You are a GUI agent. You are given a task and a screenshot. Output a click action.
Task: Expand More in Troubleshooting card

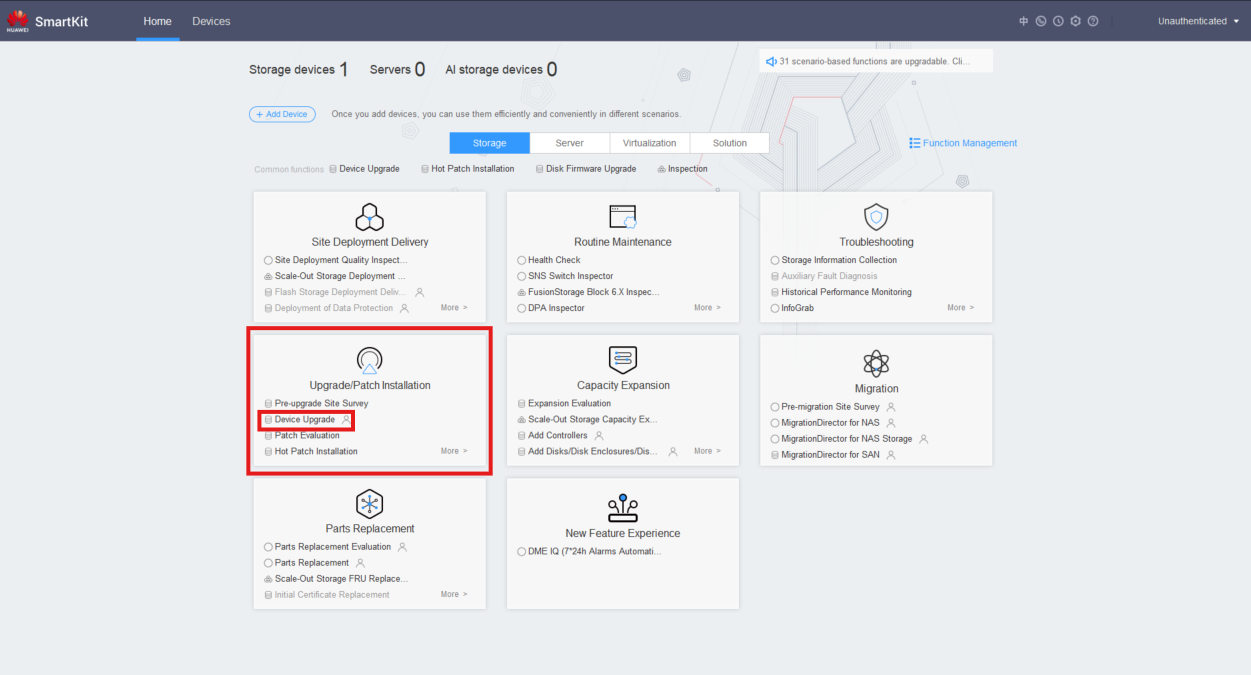pyautogui.click(x=960, y=308)
